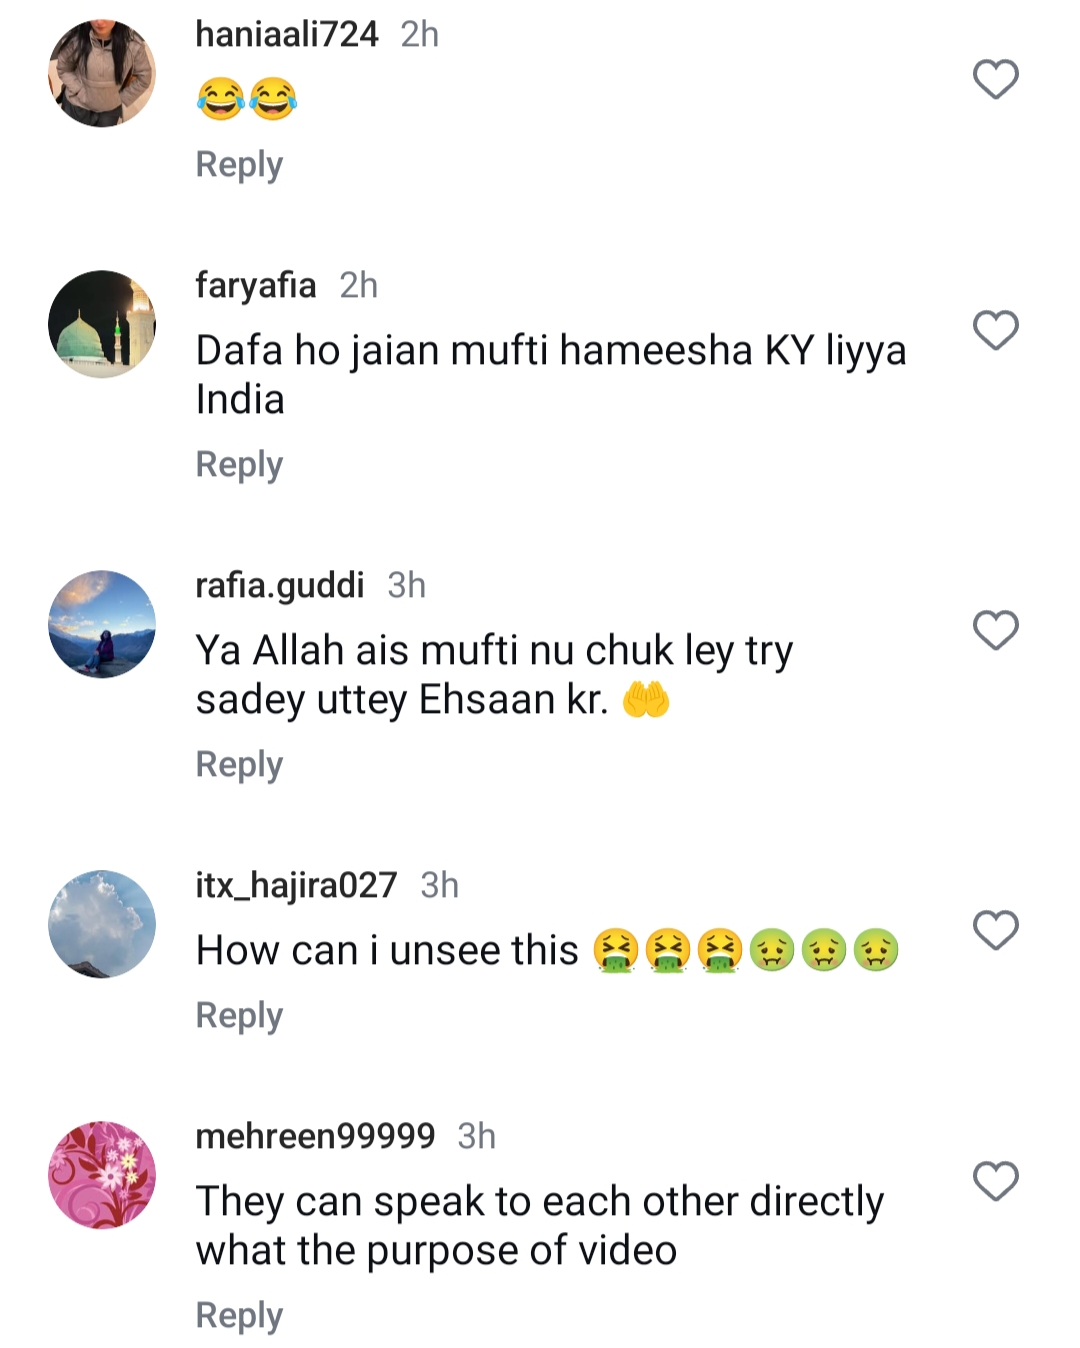The image size is (1080, 1348).
Task: Tap the 3h timestamp on itx_hajira027's comment
Action: tap(438, 885)
